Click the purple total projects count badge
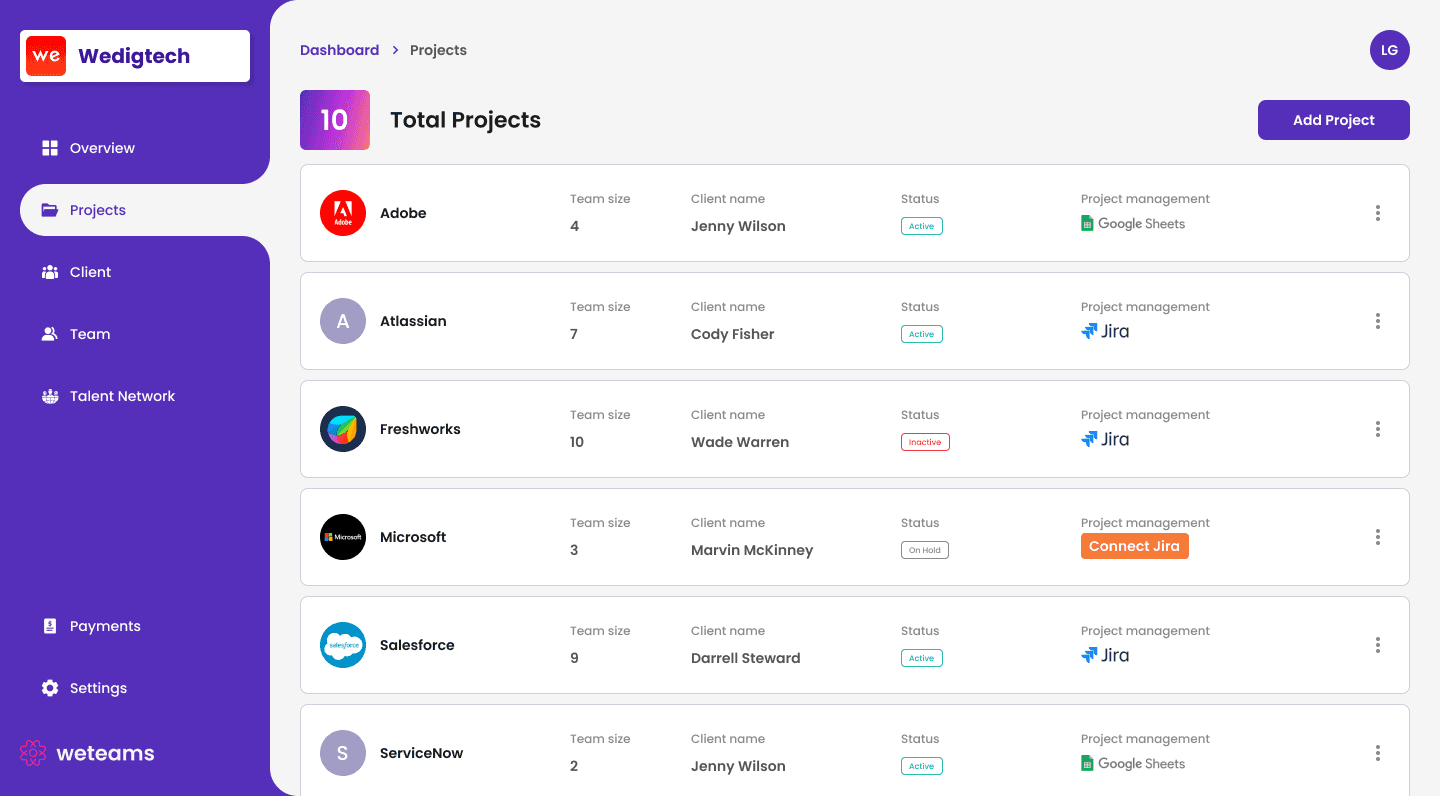Viewport: 1440px width, 796px height. 335,120
